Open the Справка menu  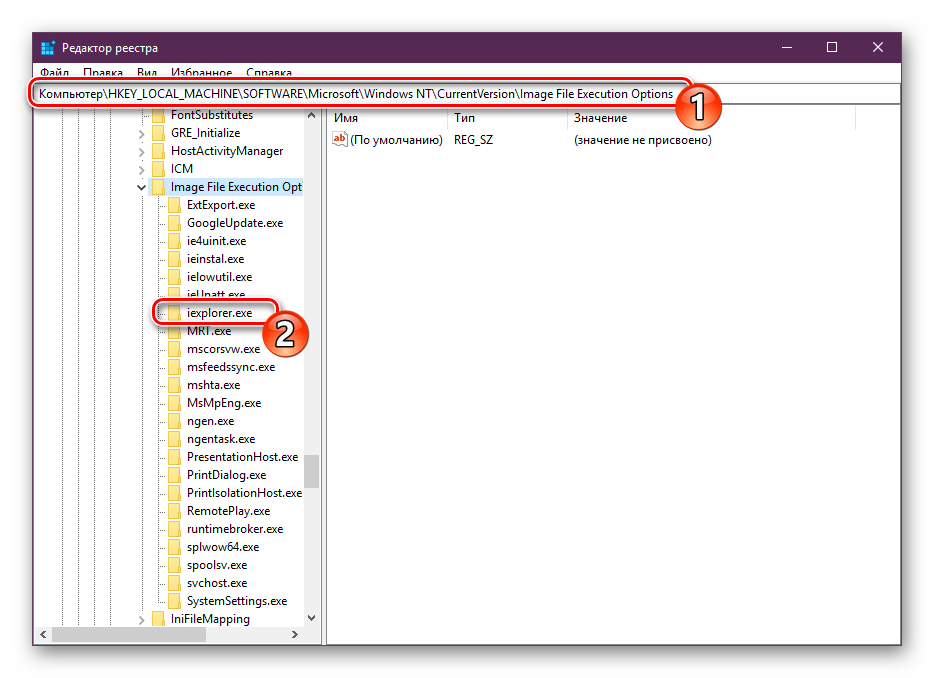(269, 73)
